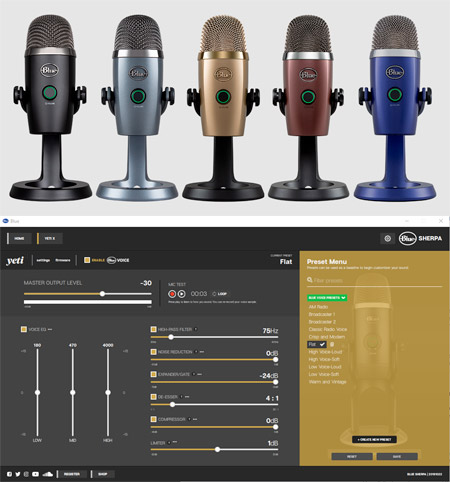Select the Low Voice-Soft preset
The image size is (450, 482).
click(324, 374)
